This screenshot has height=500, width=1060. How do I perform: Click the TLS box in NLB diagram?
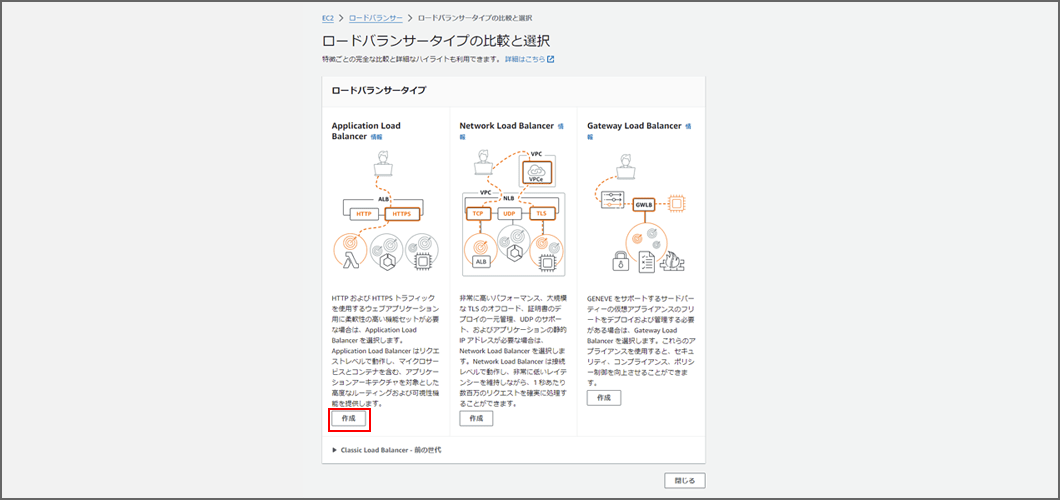tap(542, 214)
